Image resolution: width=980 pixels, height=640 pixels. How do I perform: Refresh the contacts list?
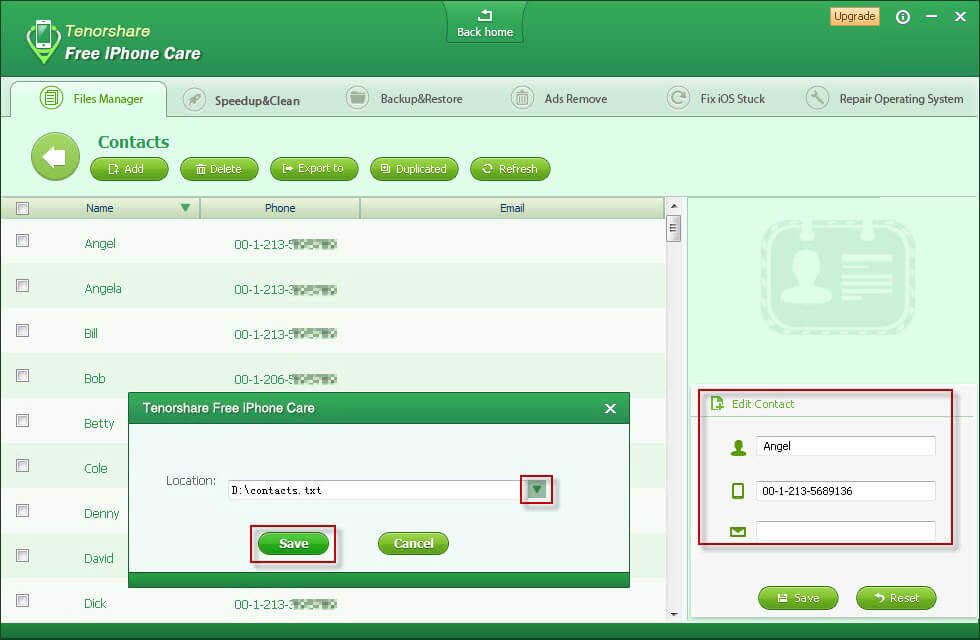[x=510, y=169]
